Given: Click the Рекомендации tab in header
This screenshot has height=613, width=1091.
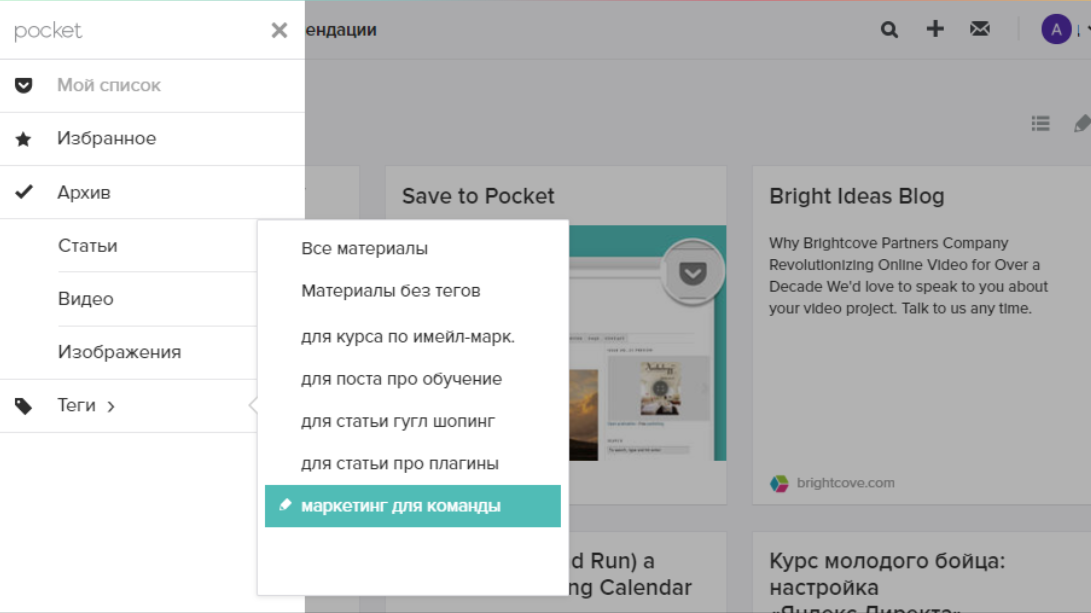Looking at the screenshot, I should coord(341,30).
